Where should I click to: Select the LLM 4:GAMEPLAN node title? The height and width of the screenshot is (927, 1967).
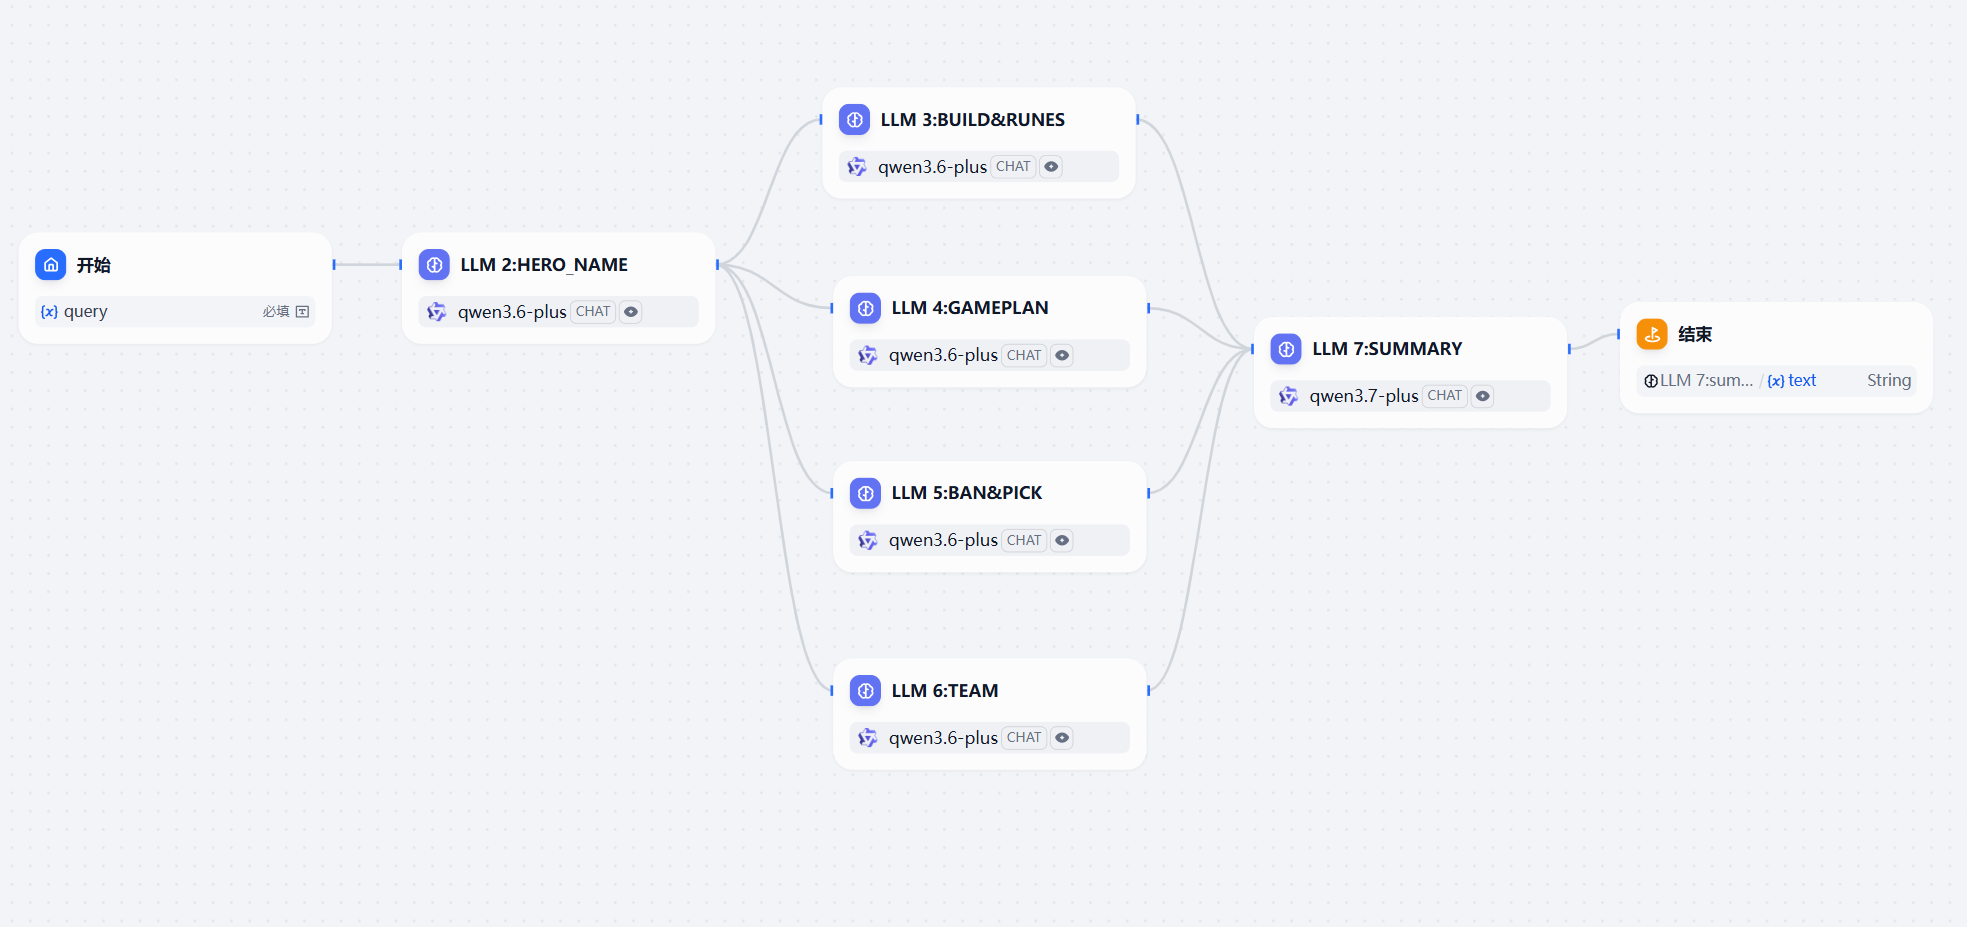pyautogui.click(x=970, y=308)
